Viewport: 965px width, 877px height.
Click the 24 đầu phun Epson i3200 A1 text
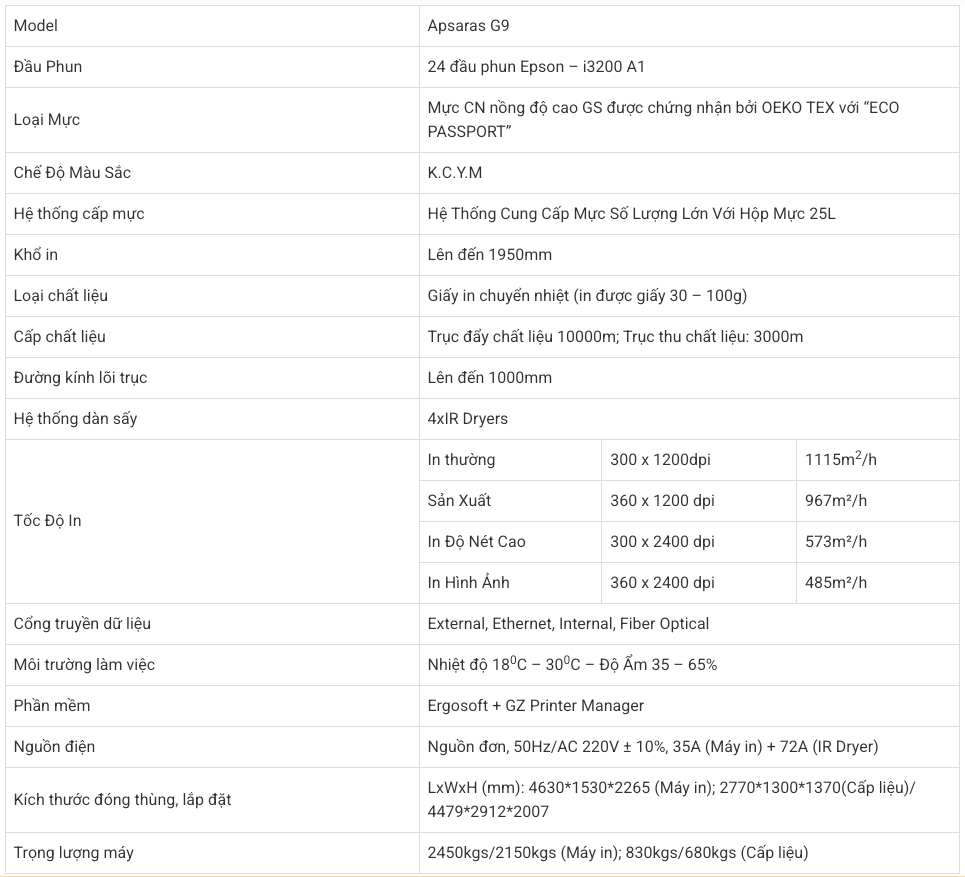[536, 66]
